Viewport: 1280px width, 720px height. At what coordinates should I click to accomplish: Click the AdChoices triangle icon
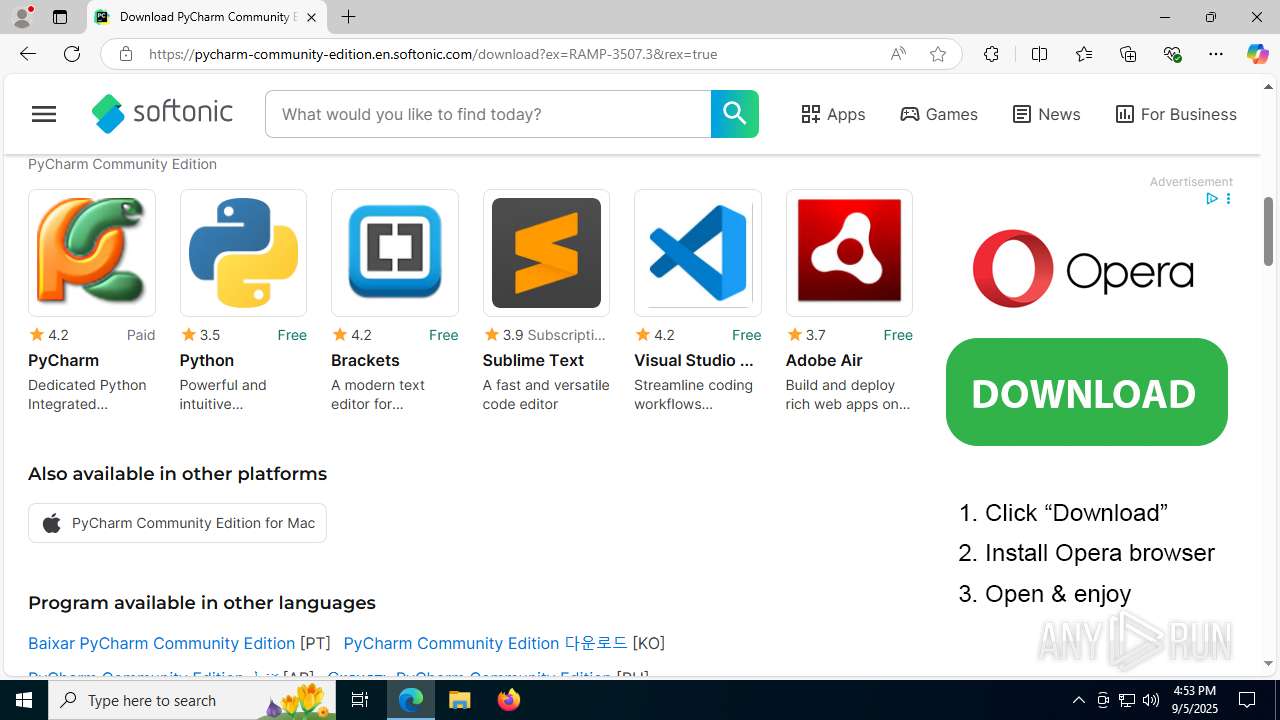(1211, 199)
